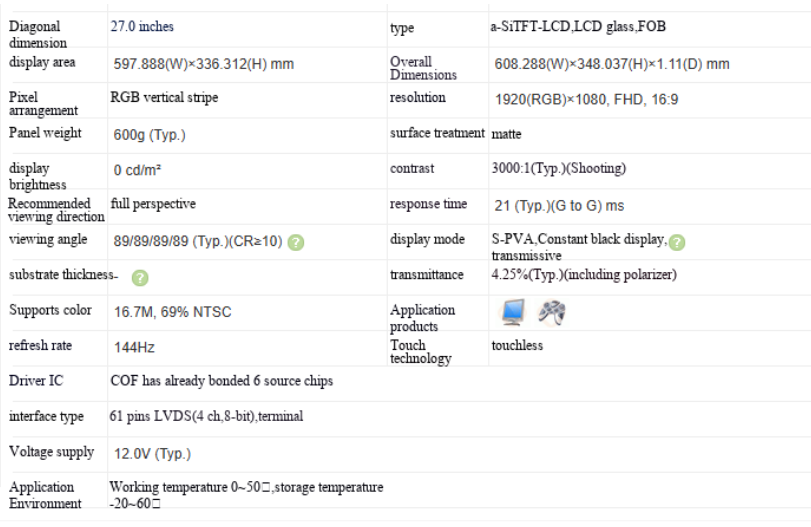Click the 144Hz refresh rate value
This screenshot has width=811, height=527.
click(x=134, y=347)
